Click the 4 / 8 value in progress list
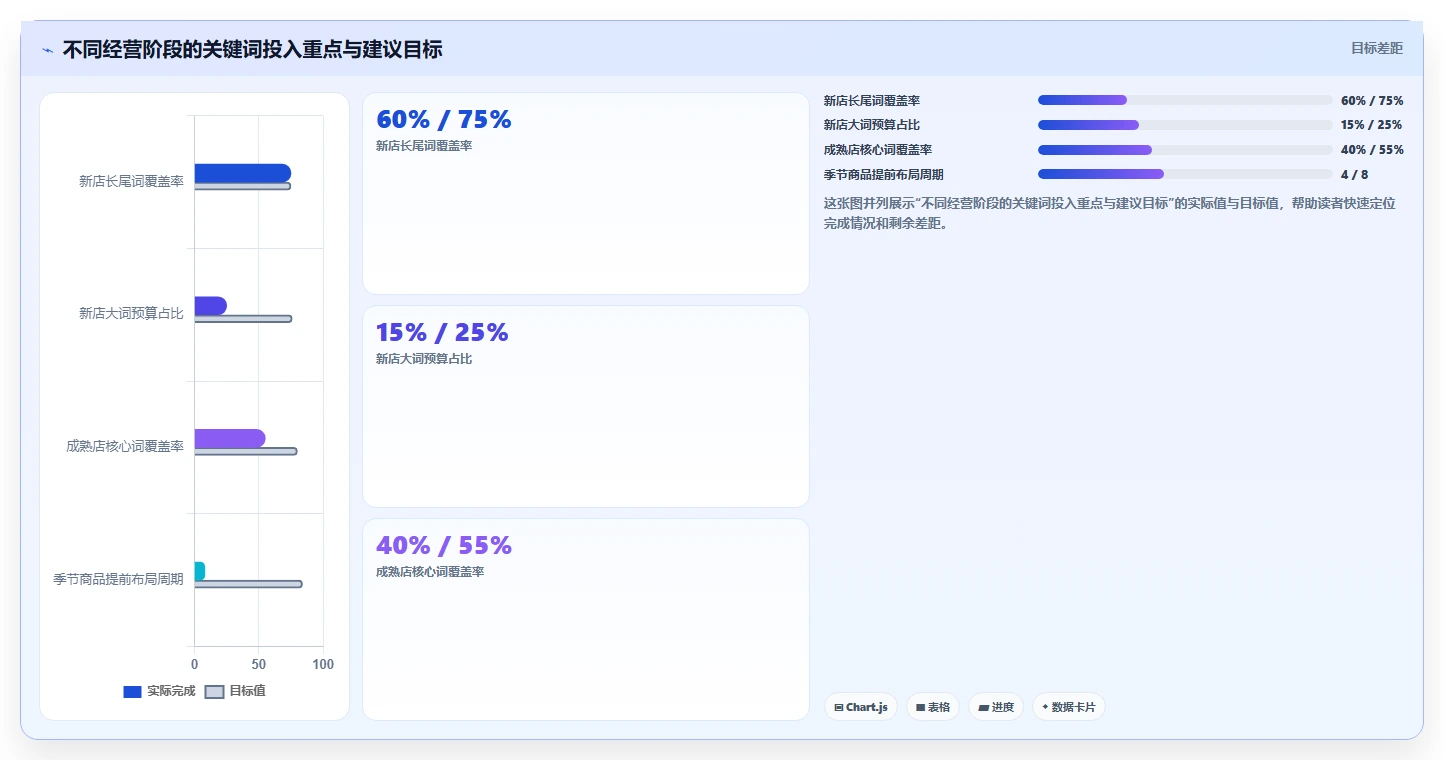The image size is (1444, 760). [1355, 175]
